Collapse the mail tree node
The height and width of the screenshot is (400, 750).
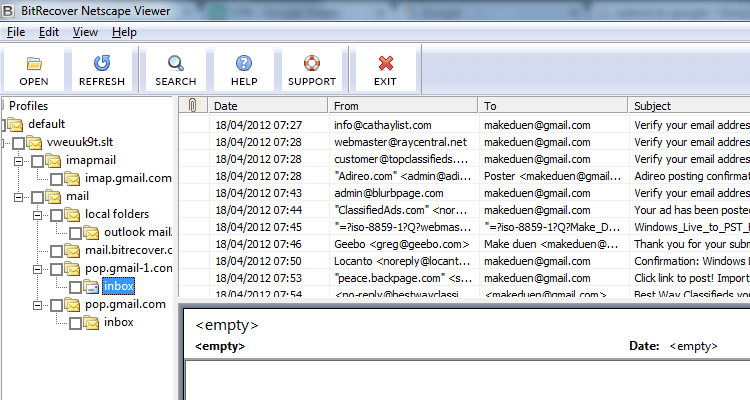click(x=18, y=197)
